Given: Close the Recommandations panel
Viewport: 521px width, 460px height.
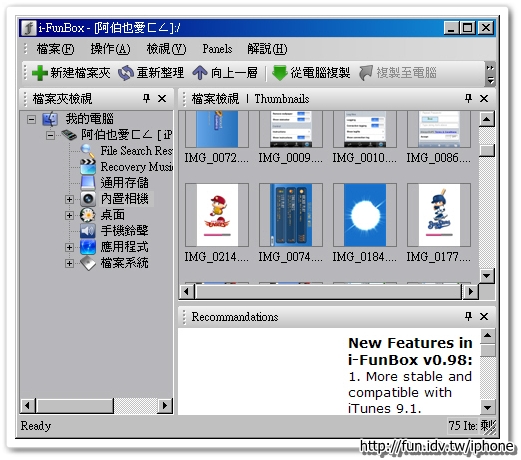Looking at the screenshot, I should click(484, 316).
